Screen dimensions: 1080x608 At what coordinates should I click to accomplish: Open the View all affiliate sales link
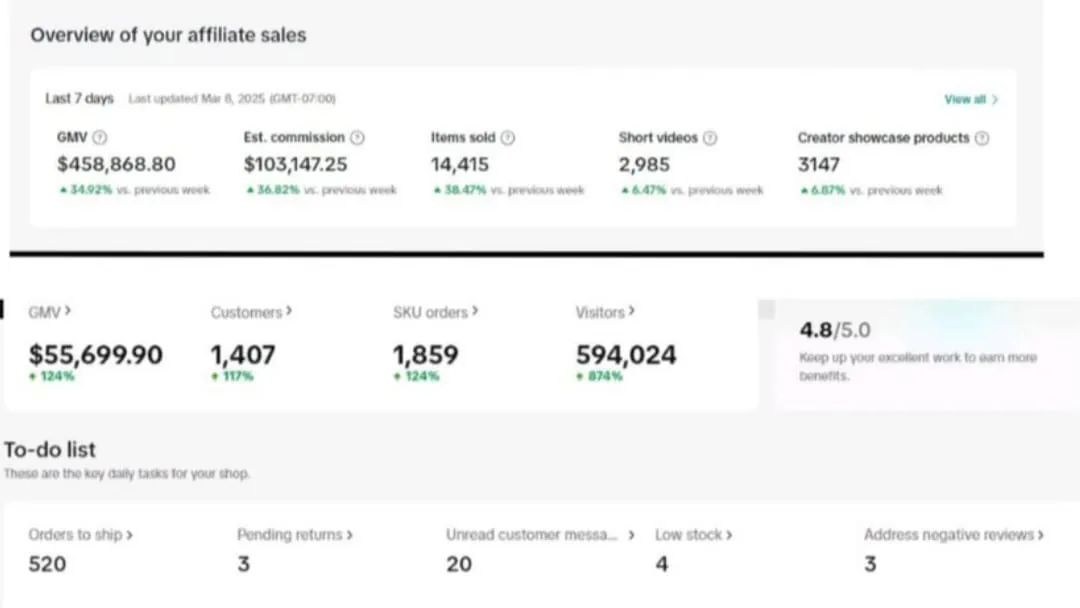click(971, 100)
